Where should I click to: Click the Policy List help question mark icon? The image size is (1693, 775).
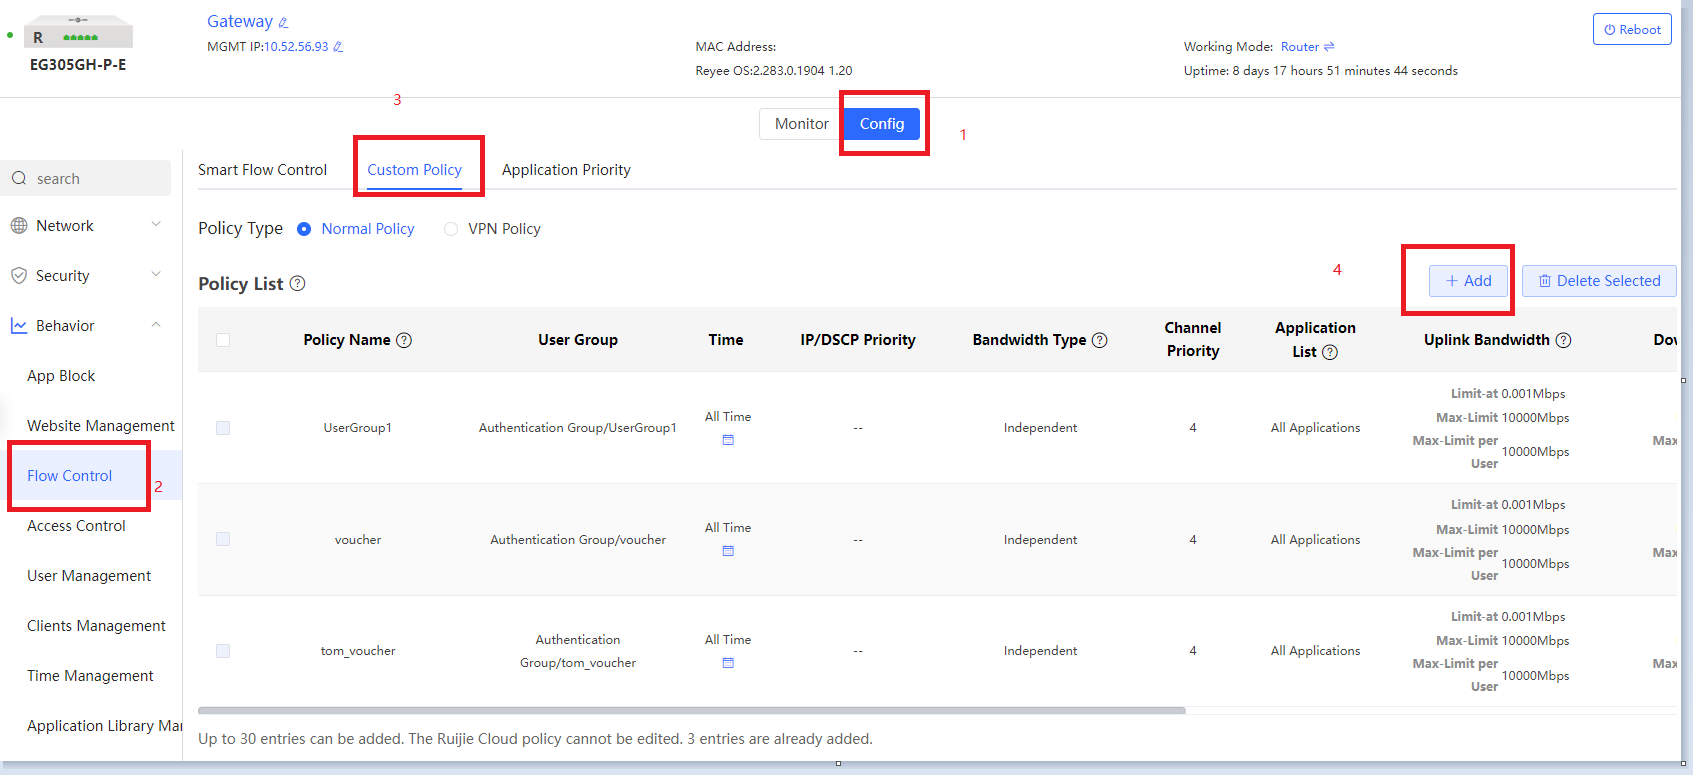tap(297, 284)
